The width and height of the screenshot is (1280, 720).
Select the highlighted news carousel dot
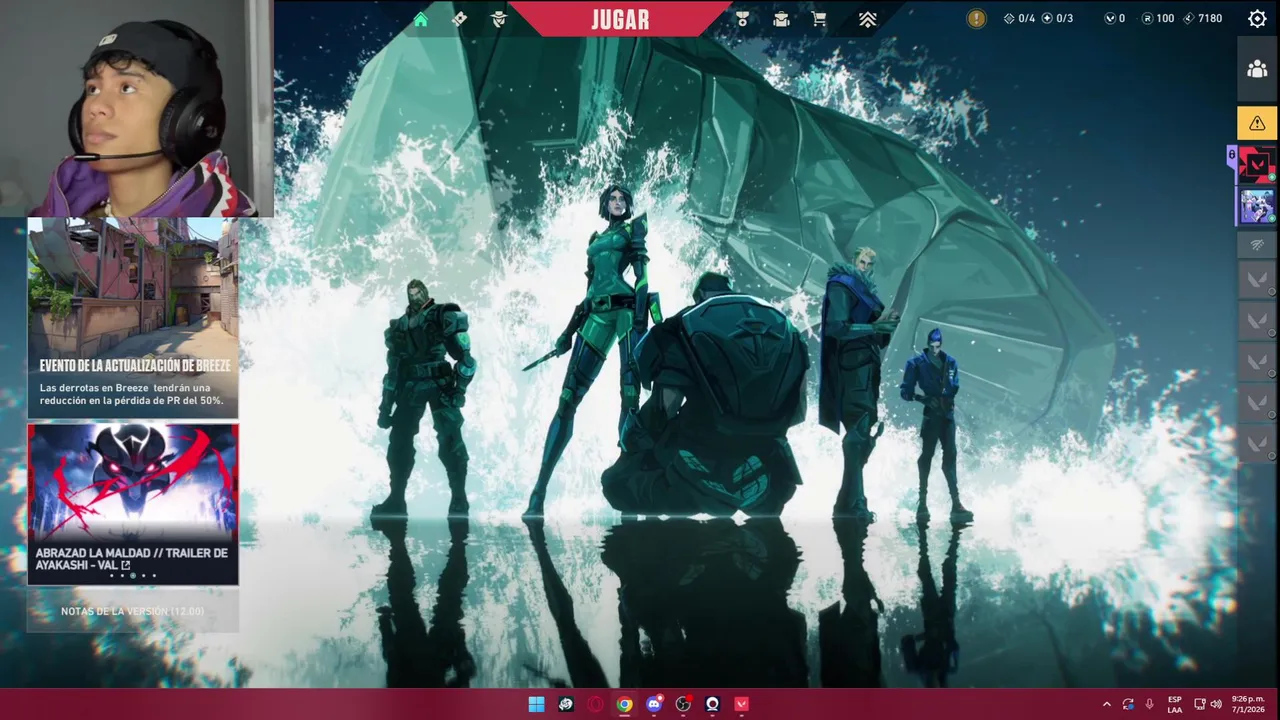click(132, 576)
